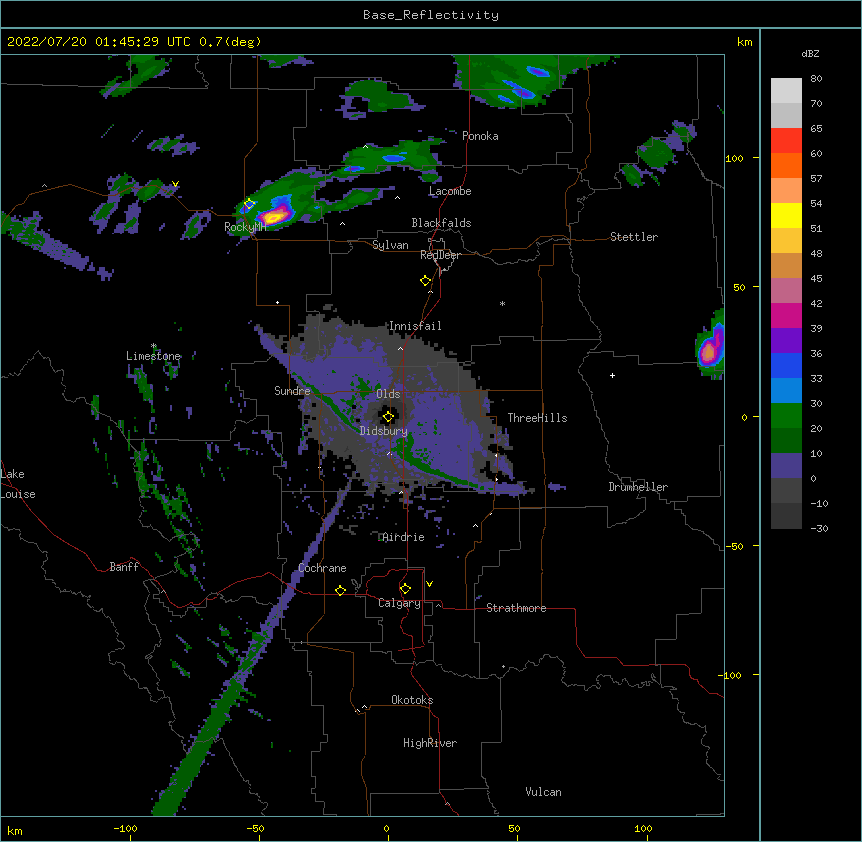Click the Airdrie town label
The height and width of the screenshot is (842, 862).
[x=403, y=537]
